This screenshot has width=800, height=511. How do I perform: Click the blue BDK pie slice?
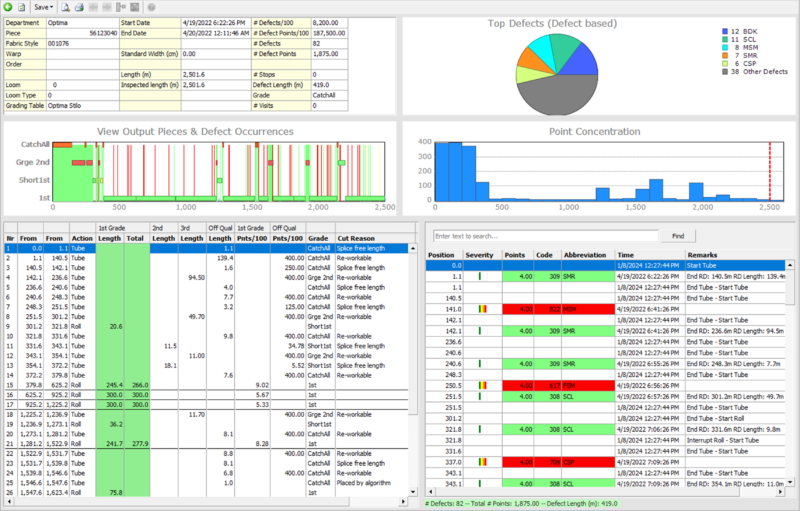(x=582, y=61)
